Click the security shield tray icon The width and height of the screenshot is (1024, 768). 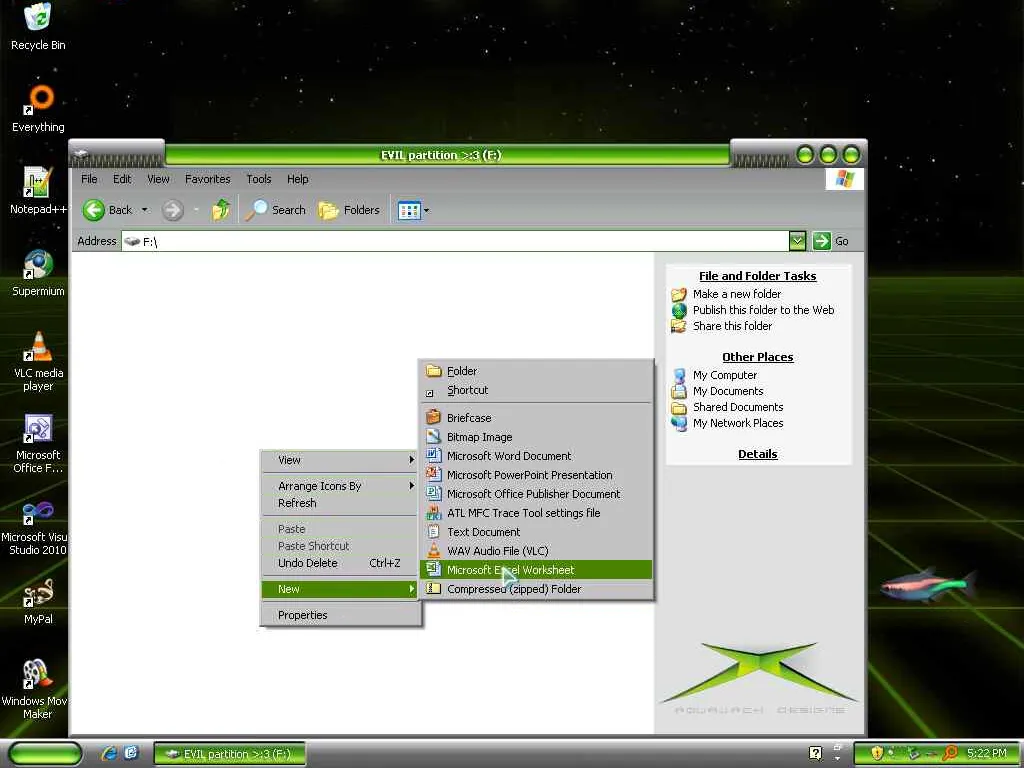877,753
